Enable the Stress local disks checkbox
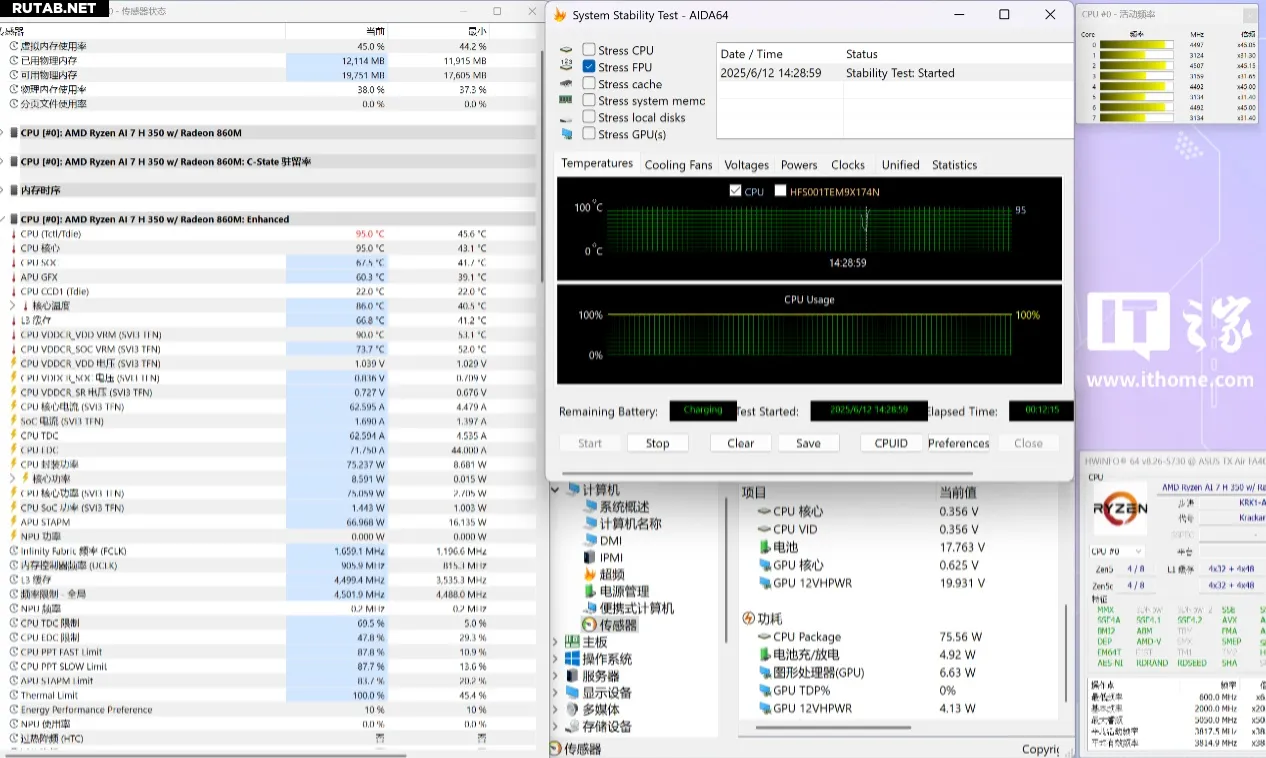 [x=589, y=117]
